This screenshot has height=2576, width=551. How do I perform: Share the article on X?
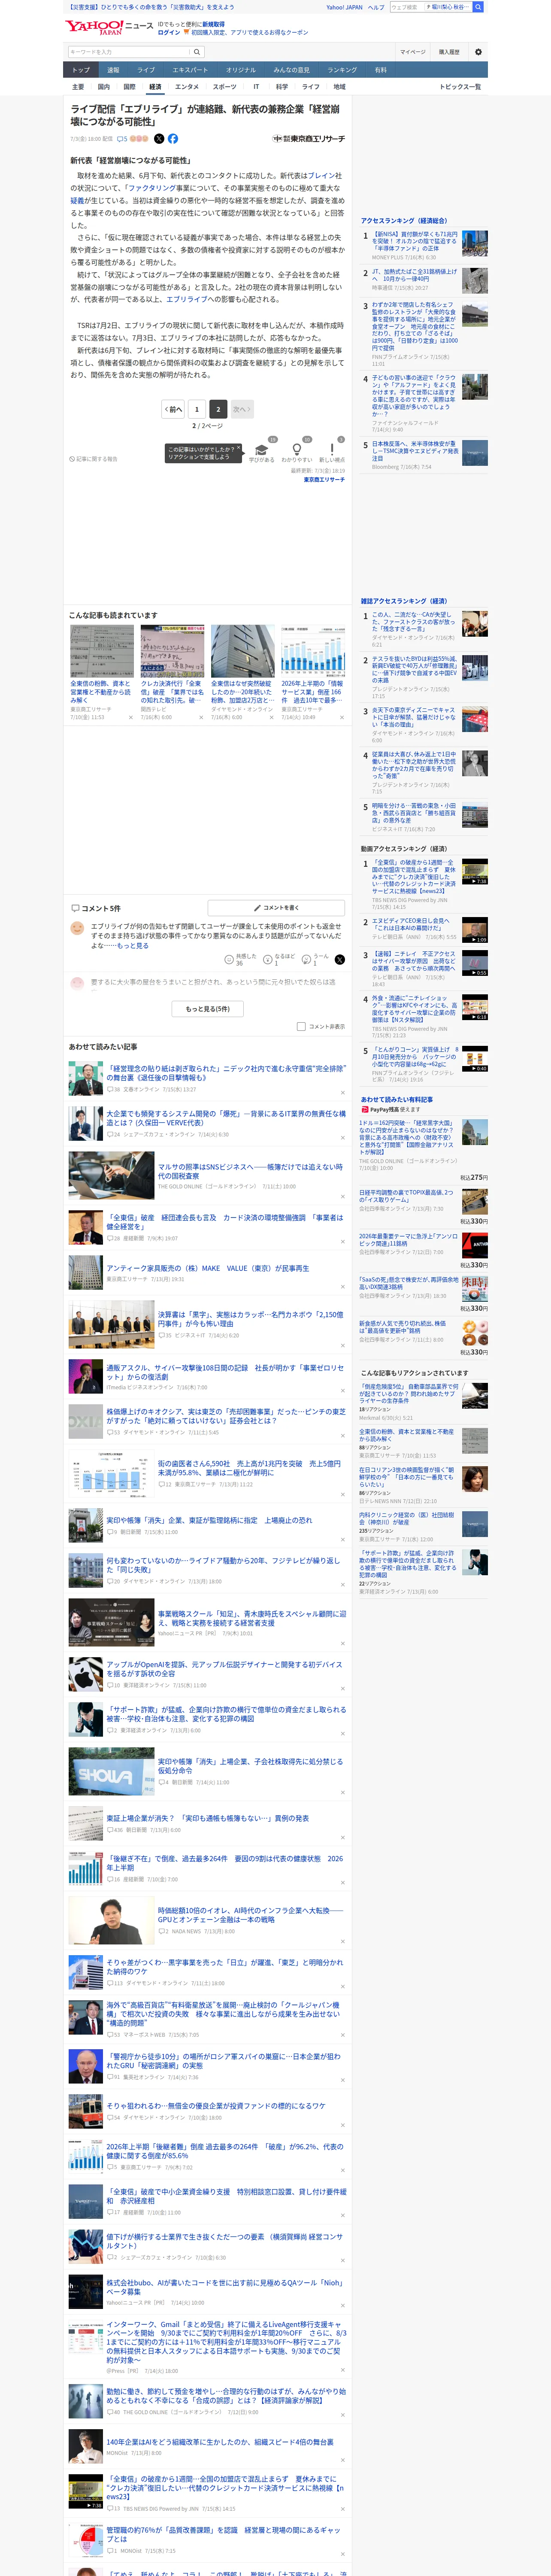(x=159, y=139)
